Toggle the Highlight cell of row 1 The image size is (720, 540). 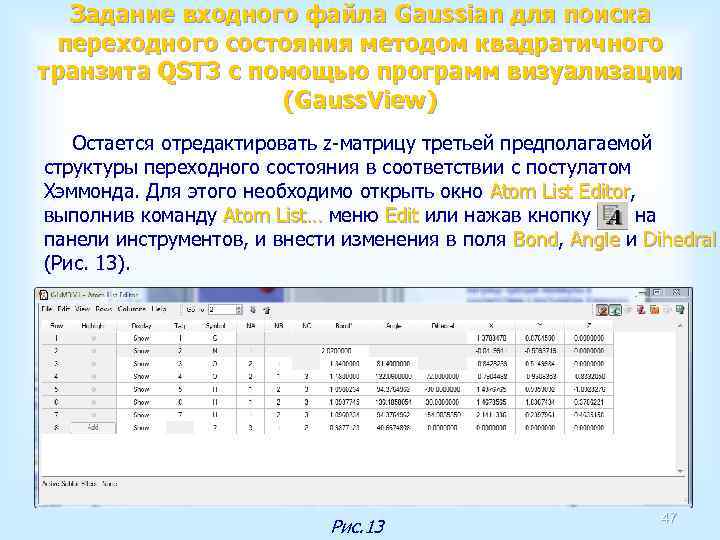(x=93, y=338)
